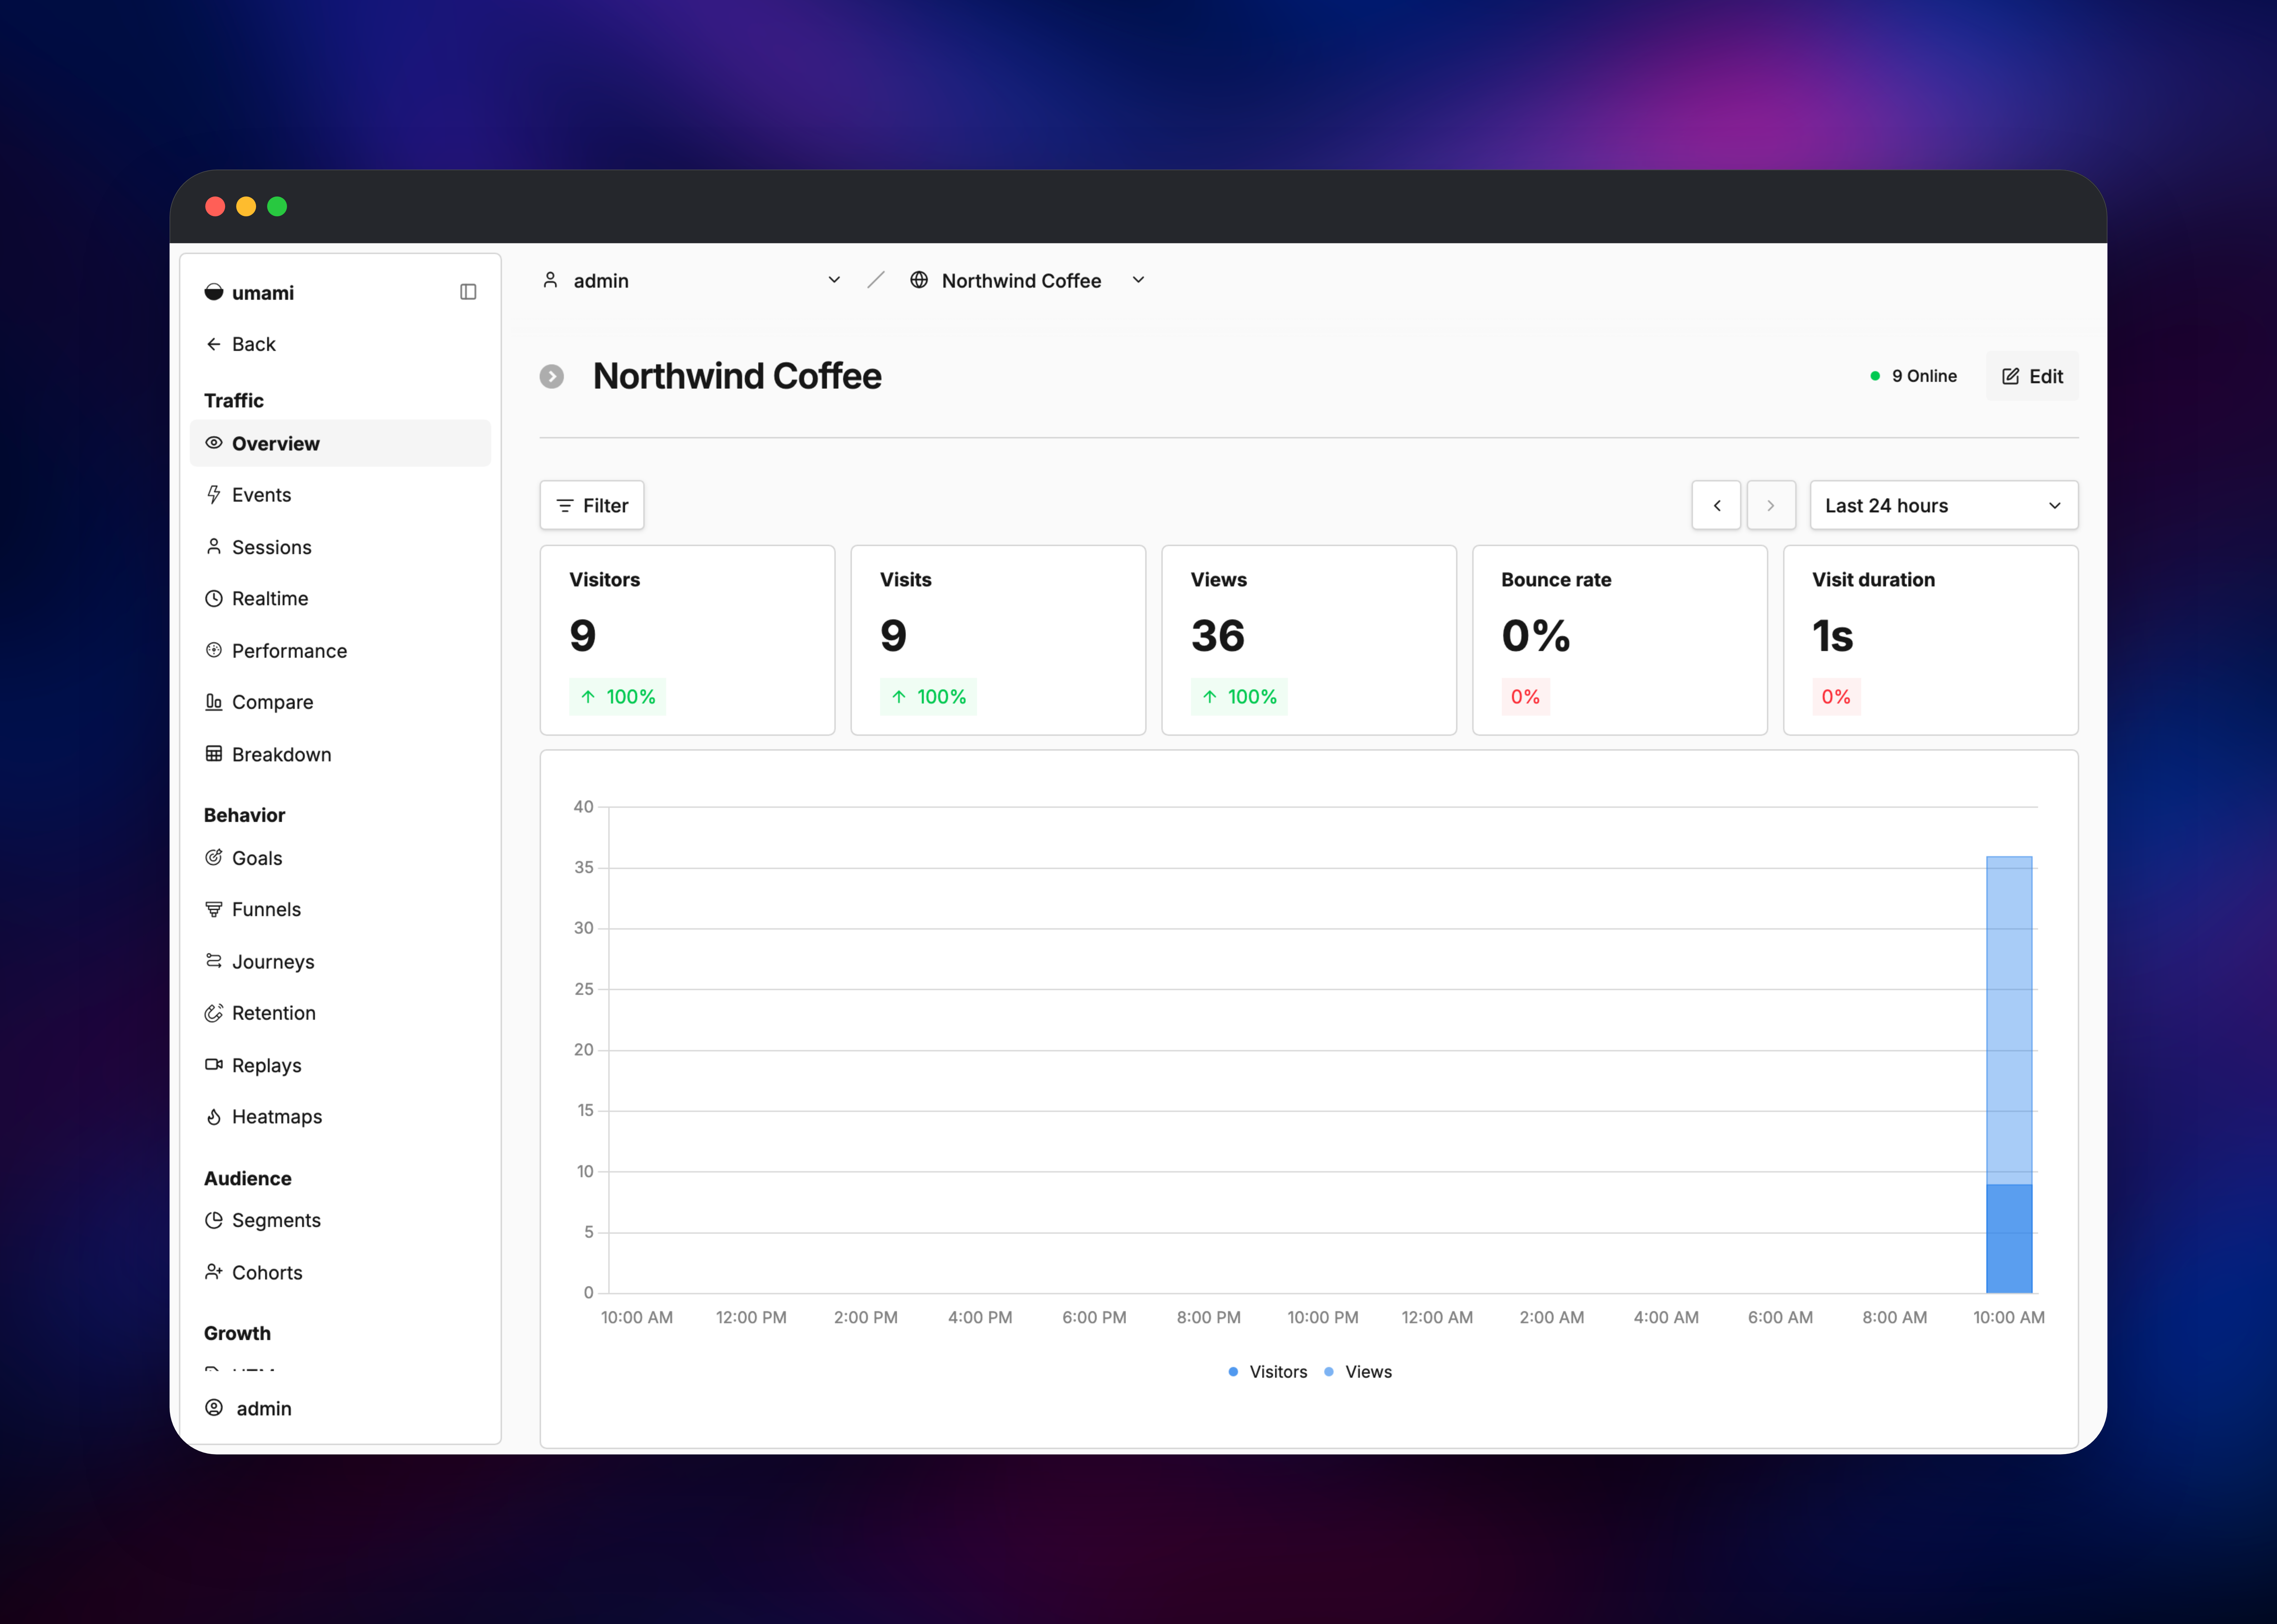2277x1624 pixels.
Task: Click the Visitors card value "9"
Action: point(583,636)
